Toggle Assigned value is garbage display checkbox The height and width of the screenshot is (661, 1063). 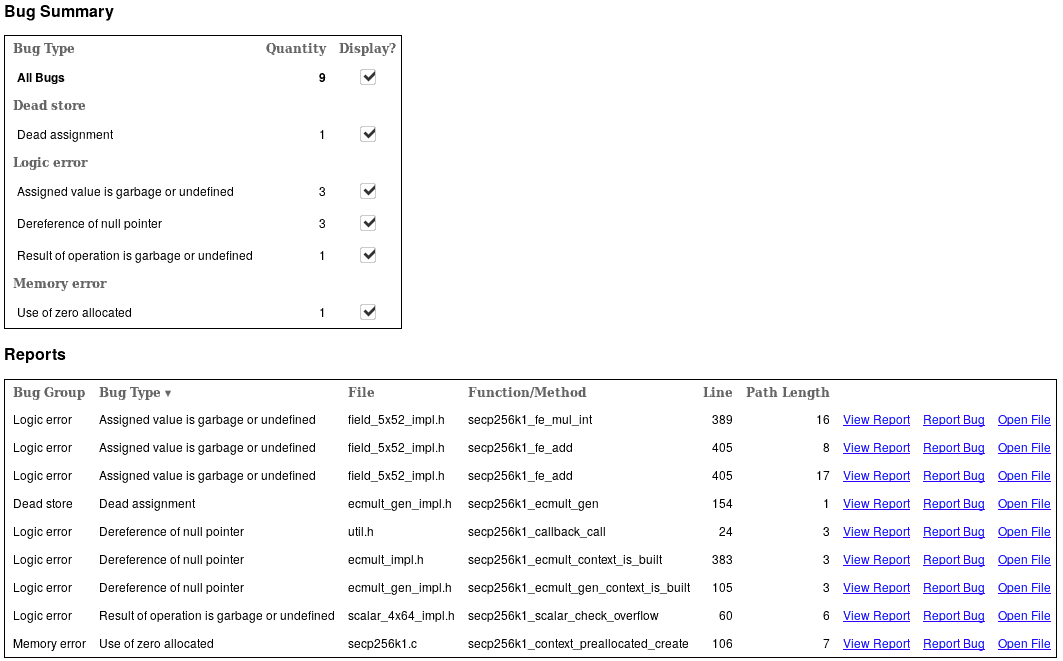(368, 191)
